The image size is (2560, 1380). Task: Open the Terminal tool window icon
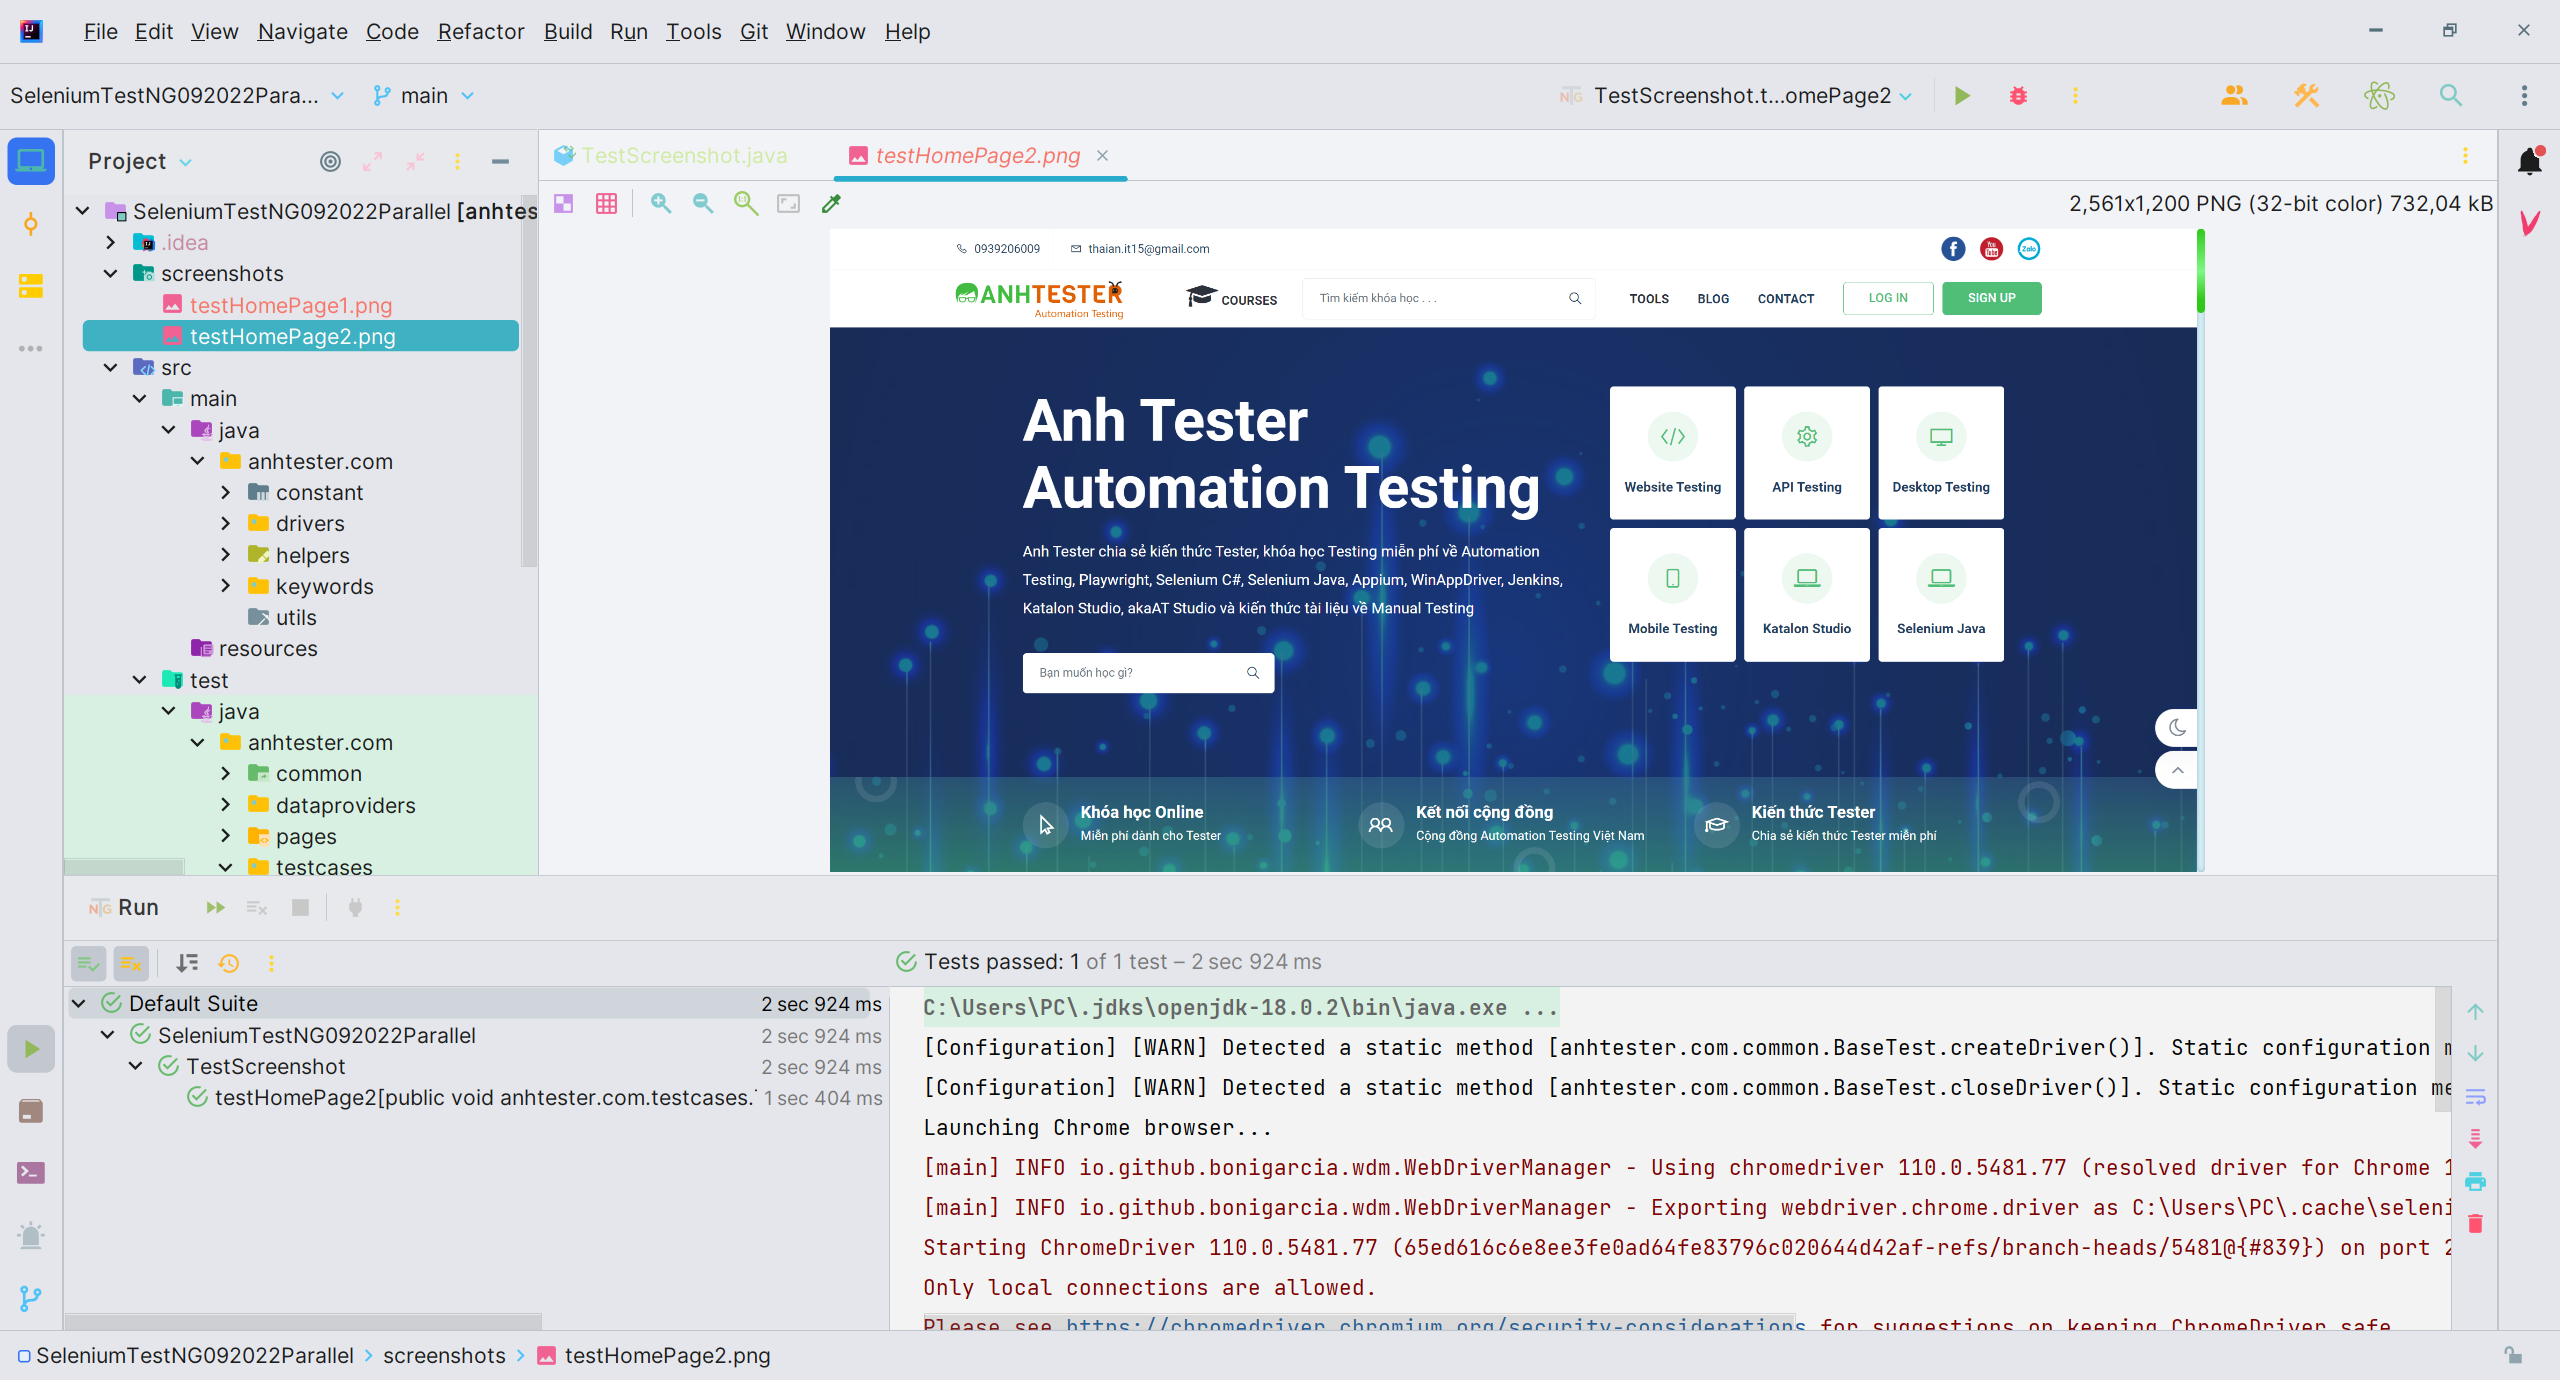pos(30,1173)
